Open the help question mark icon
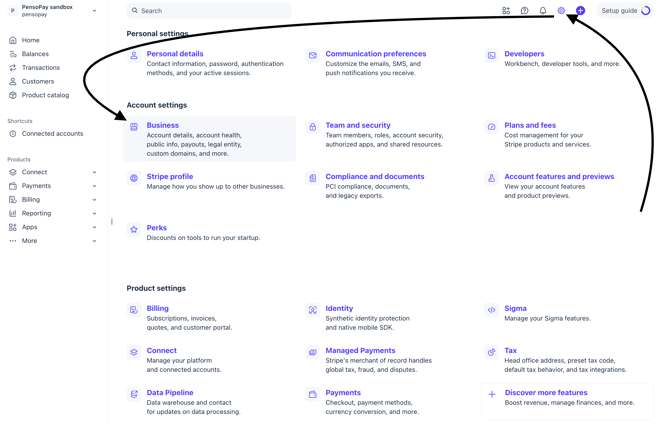Image resolution: width=670 pixels, height=424 pixels. (524, 11)
